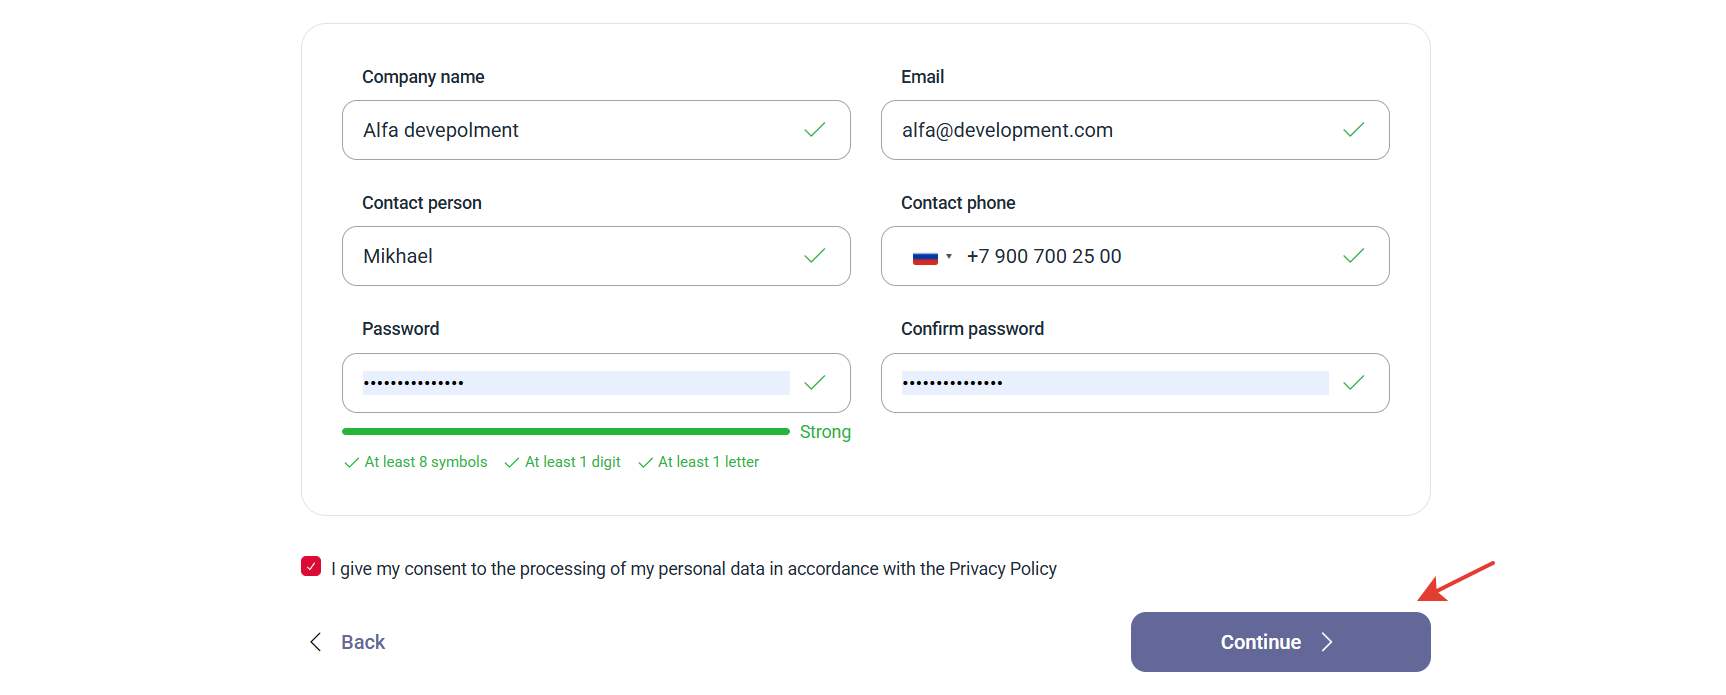This screenshot has height=695, width=1726.
Task: Click the checkmark in the Password field
Action: 815,383
